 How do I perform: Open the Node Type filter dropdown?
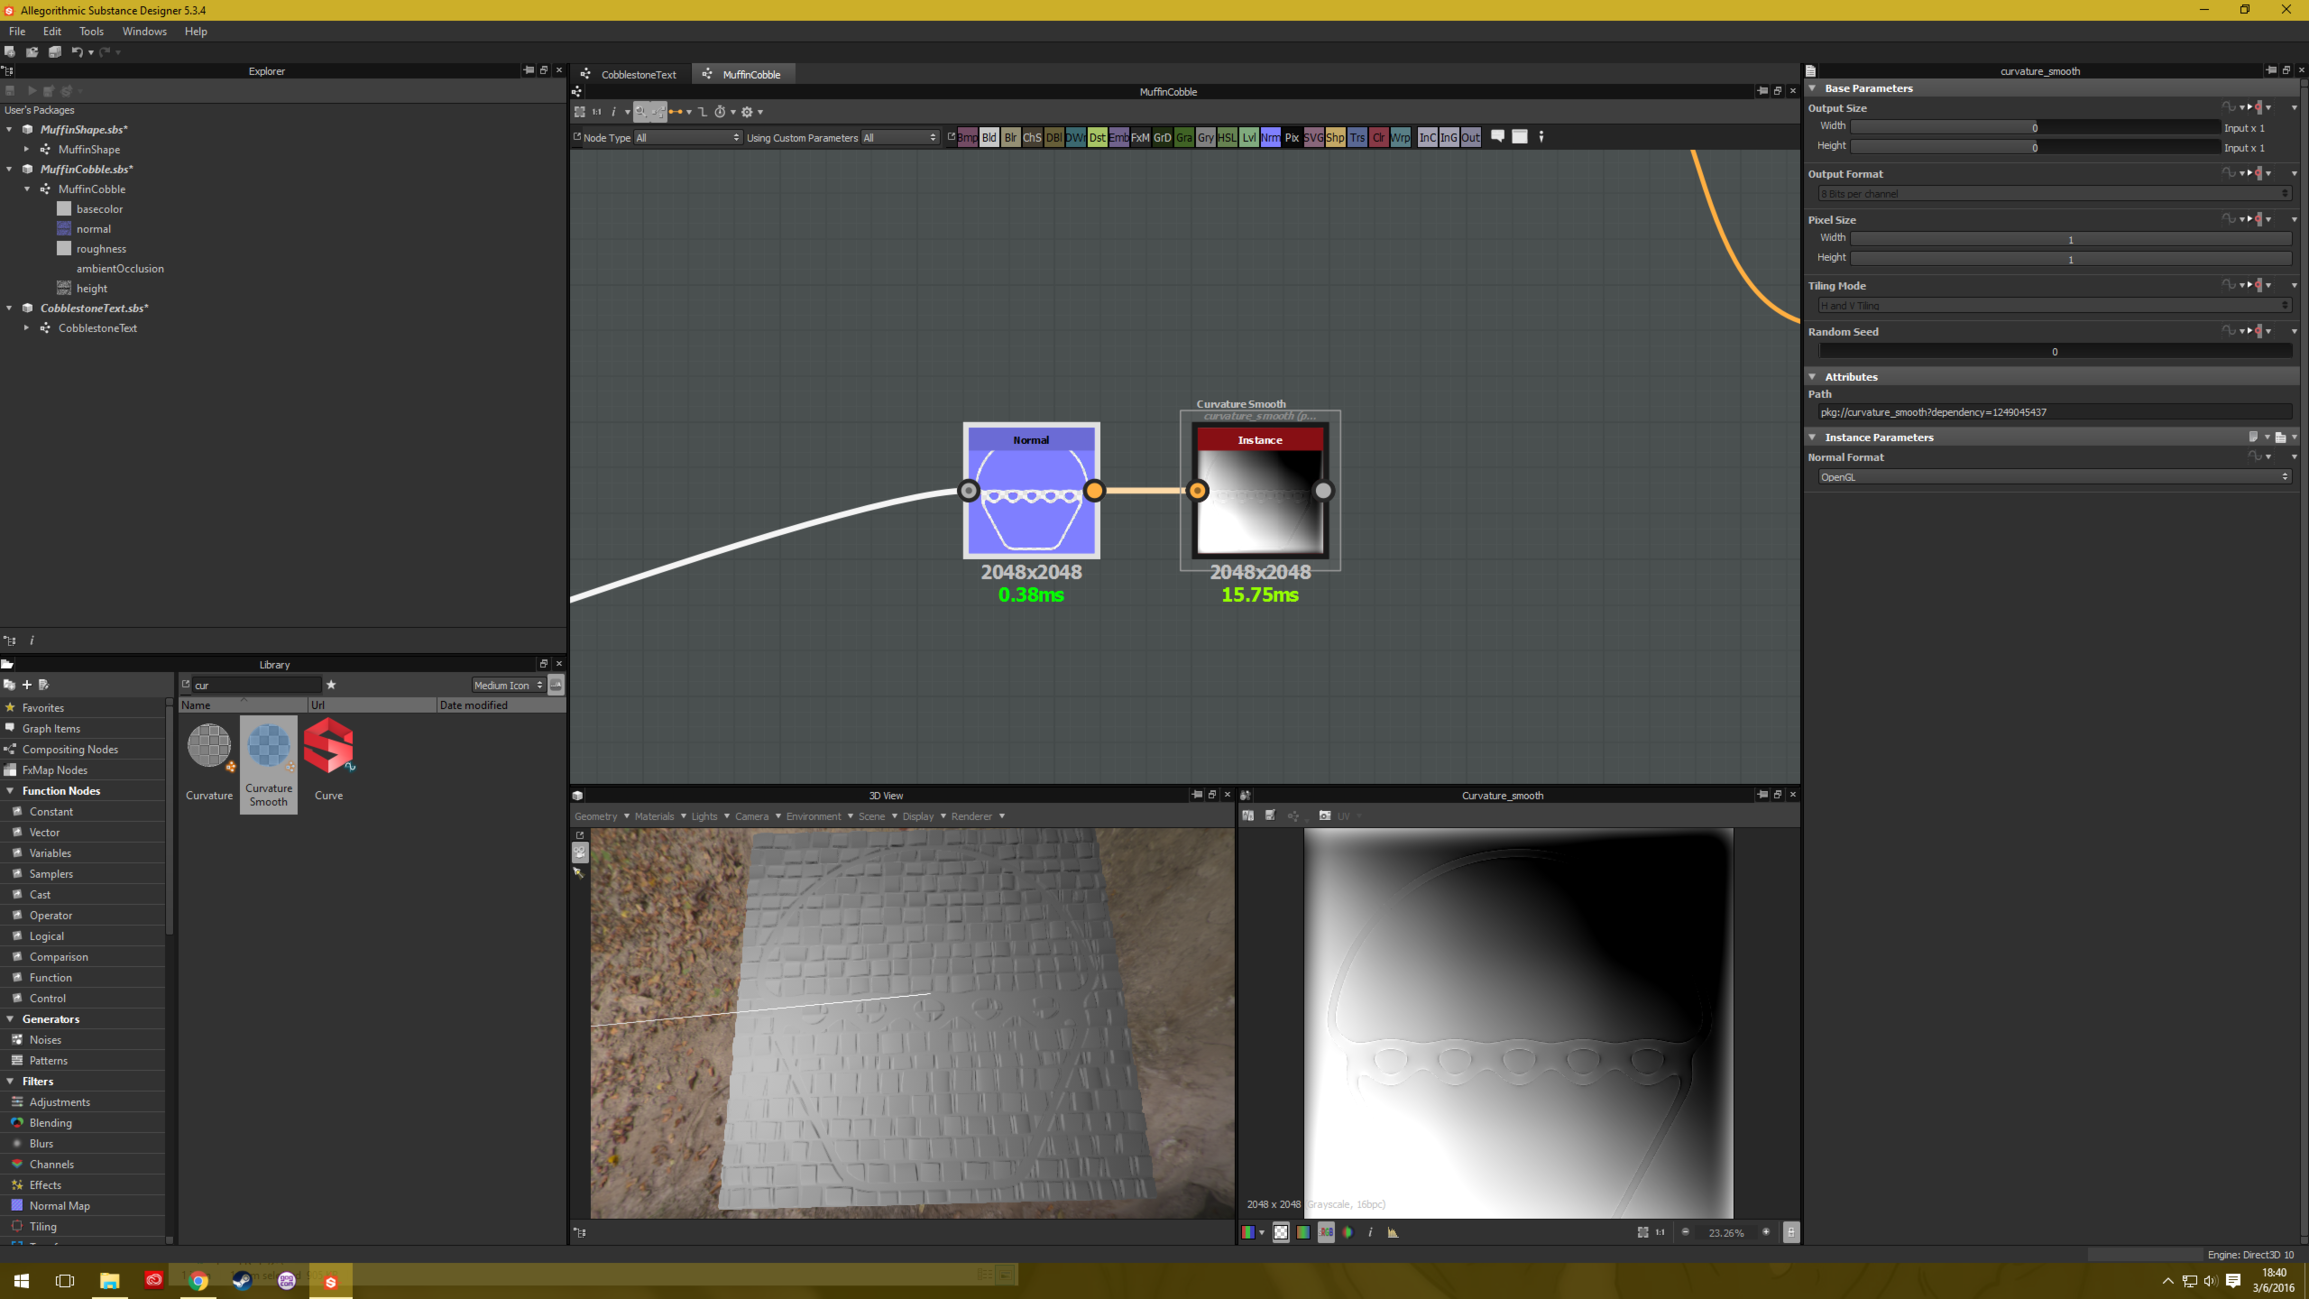tap(688, 138)
